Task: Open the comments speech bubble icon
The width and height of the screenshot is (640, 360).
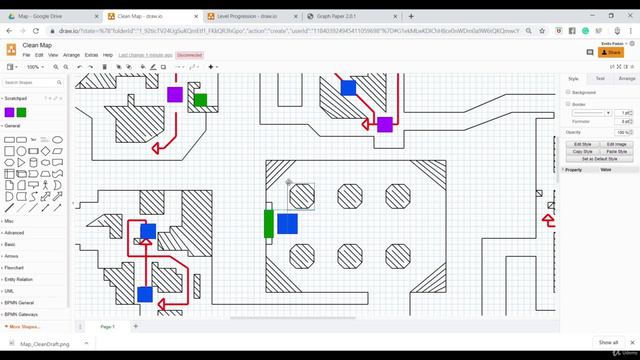Action: [590, 52]
